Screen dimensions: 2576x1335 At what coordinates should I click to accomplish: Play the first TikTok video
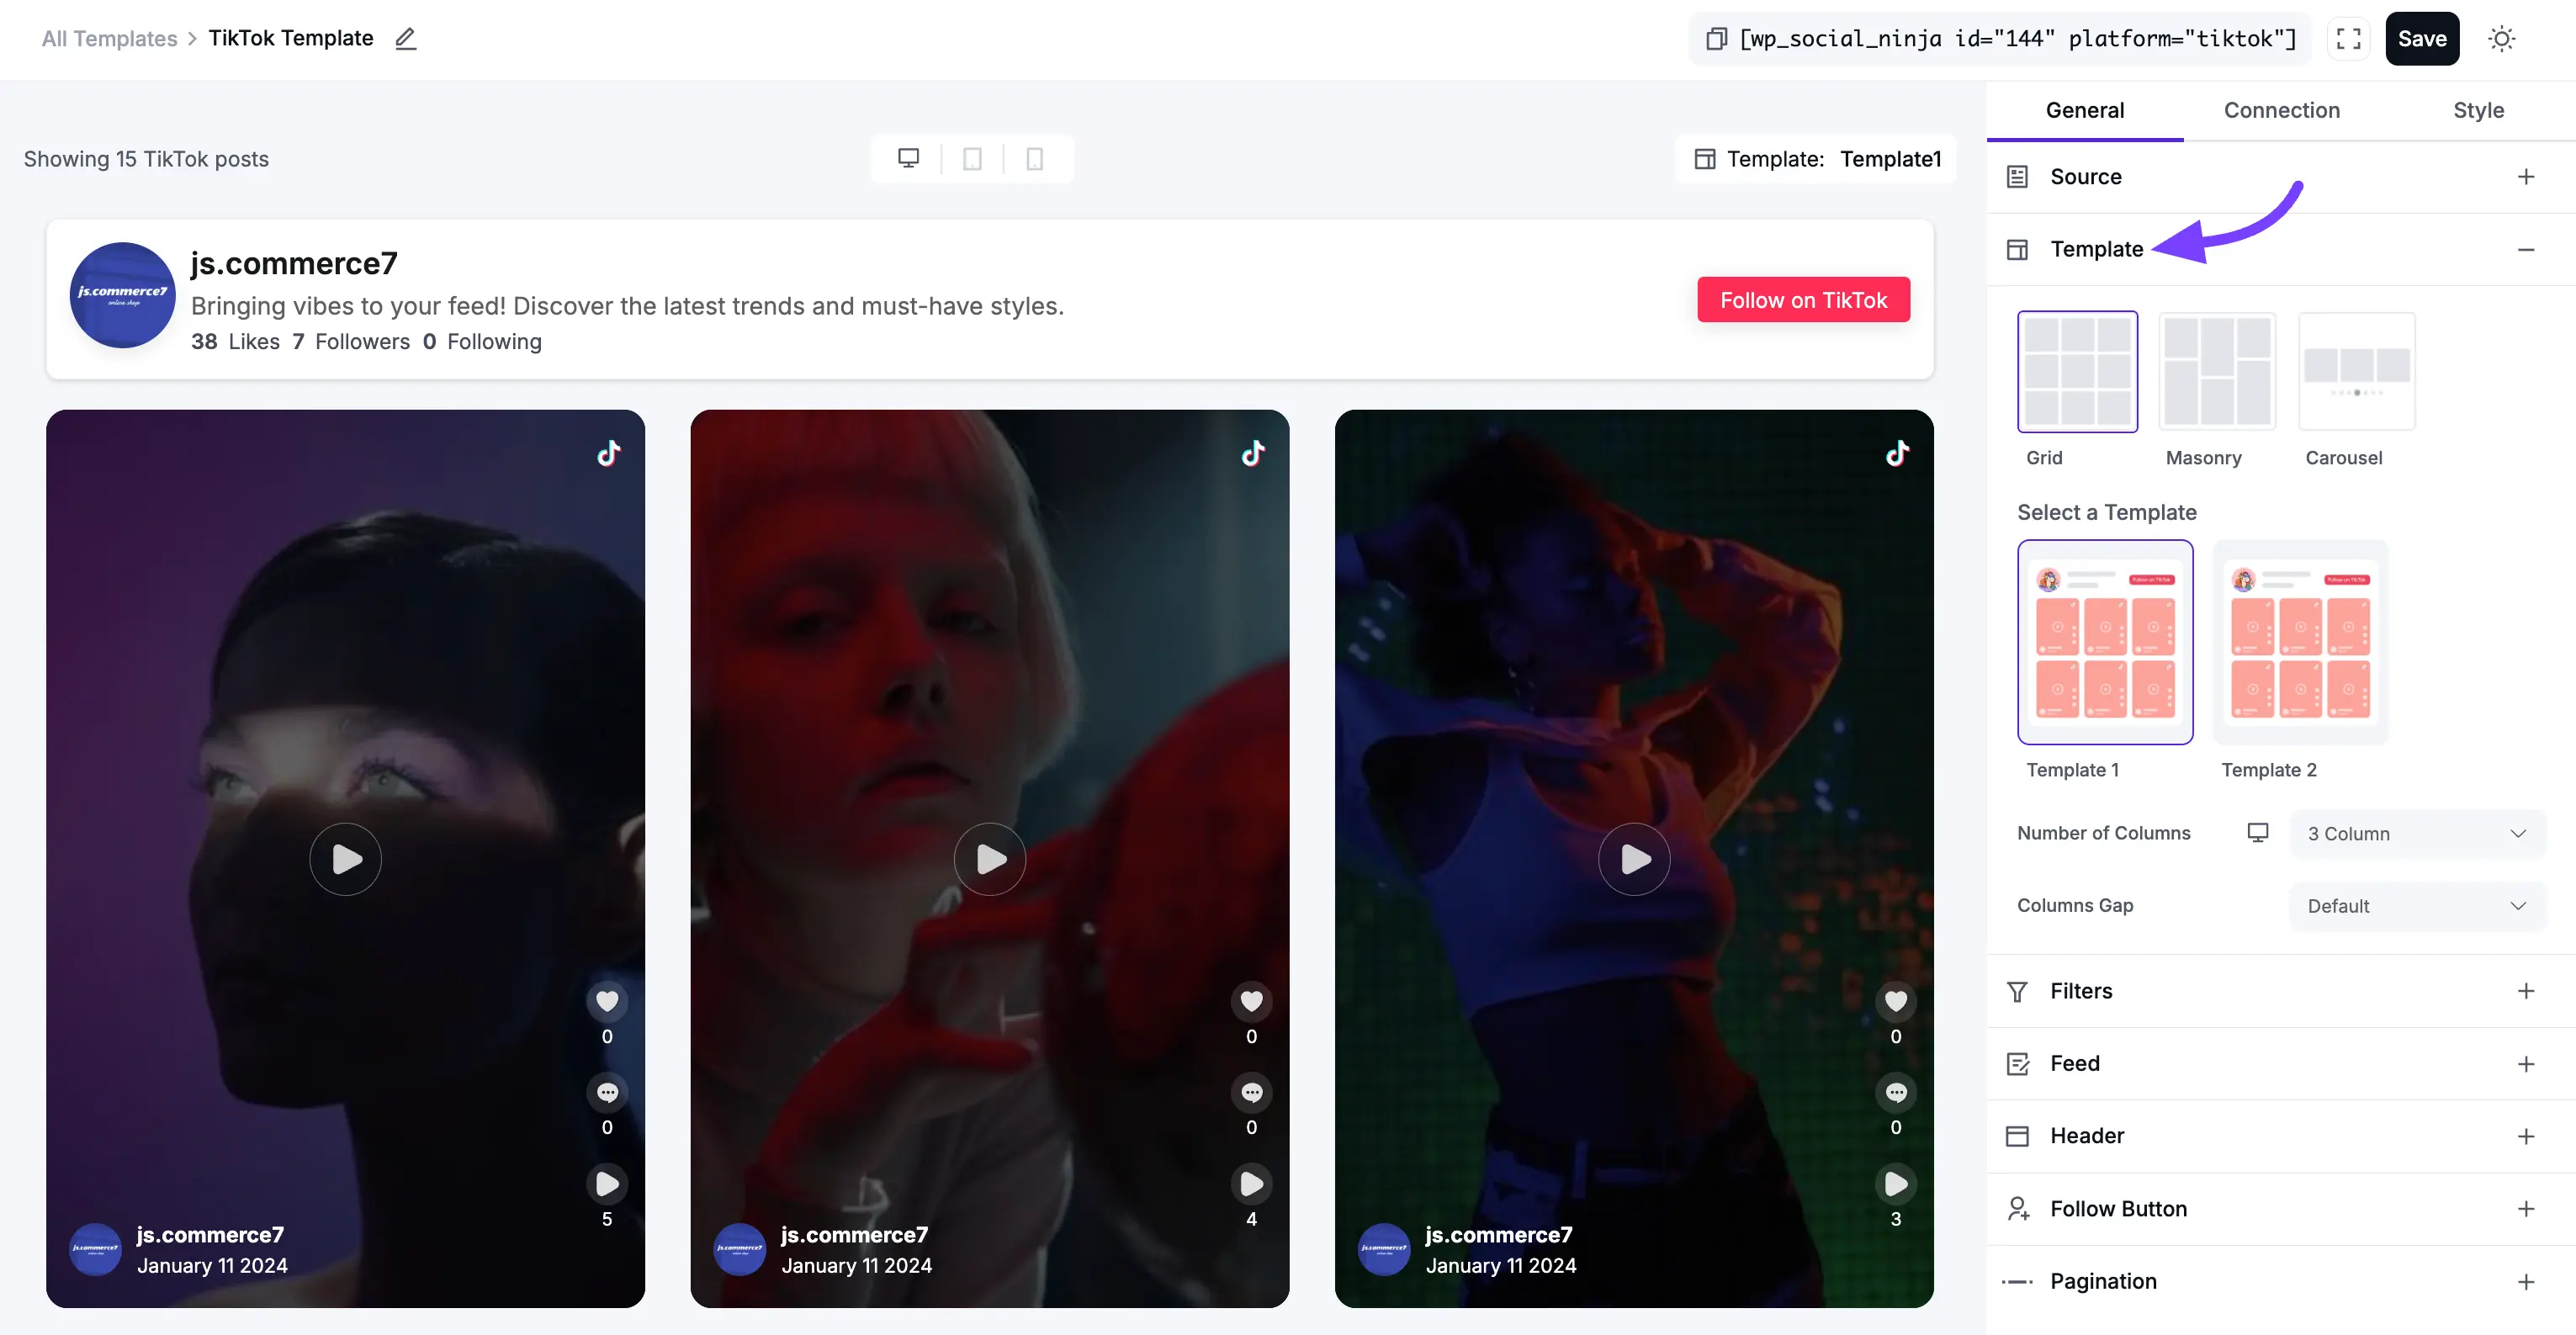point(346,859)
